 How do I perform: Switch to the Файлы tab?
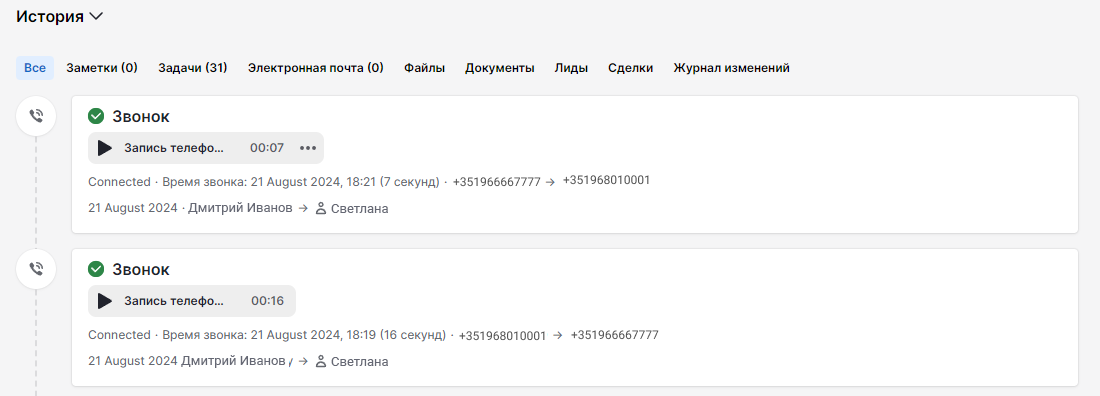pos(424,68)
